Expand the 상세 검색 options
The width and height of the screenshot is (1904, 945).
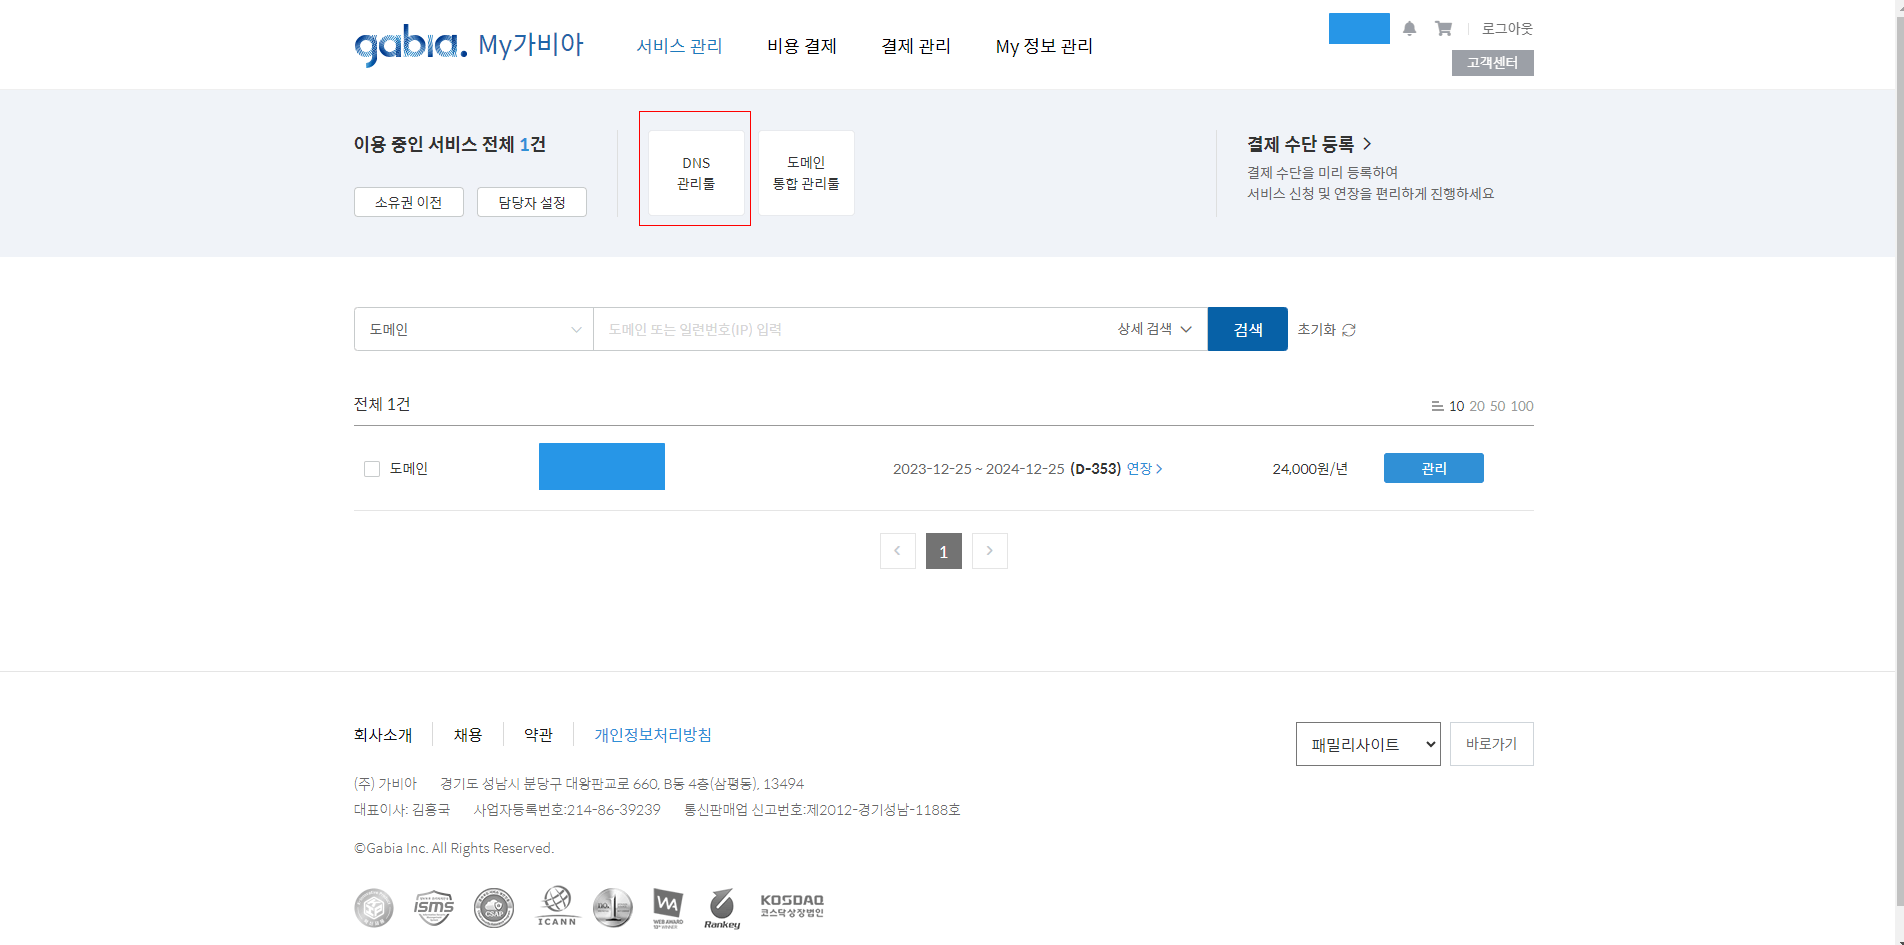click(1151, 329)
